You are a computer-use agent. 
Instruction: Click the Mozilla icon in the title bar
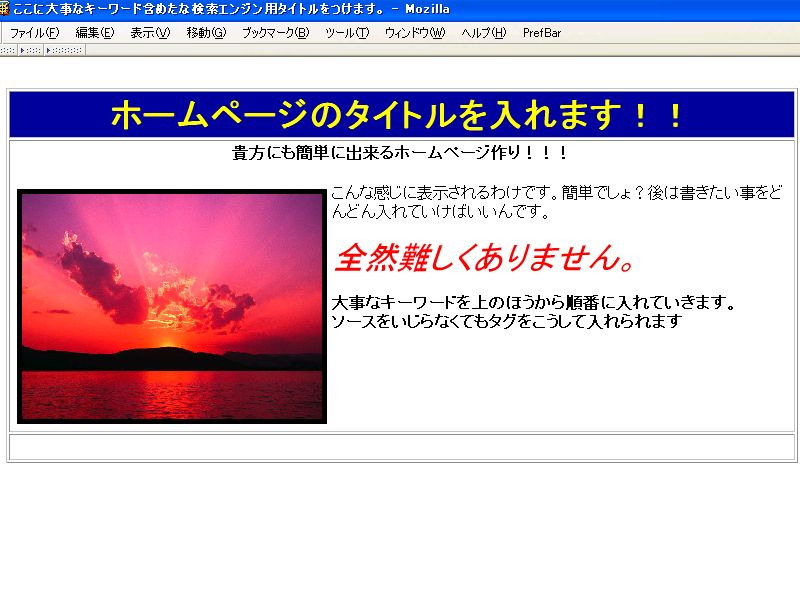tap(4, 8)
